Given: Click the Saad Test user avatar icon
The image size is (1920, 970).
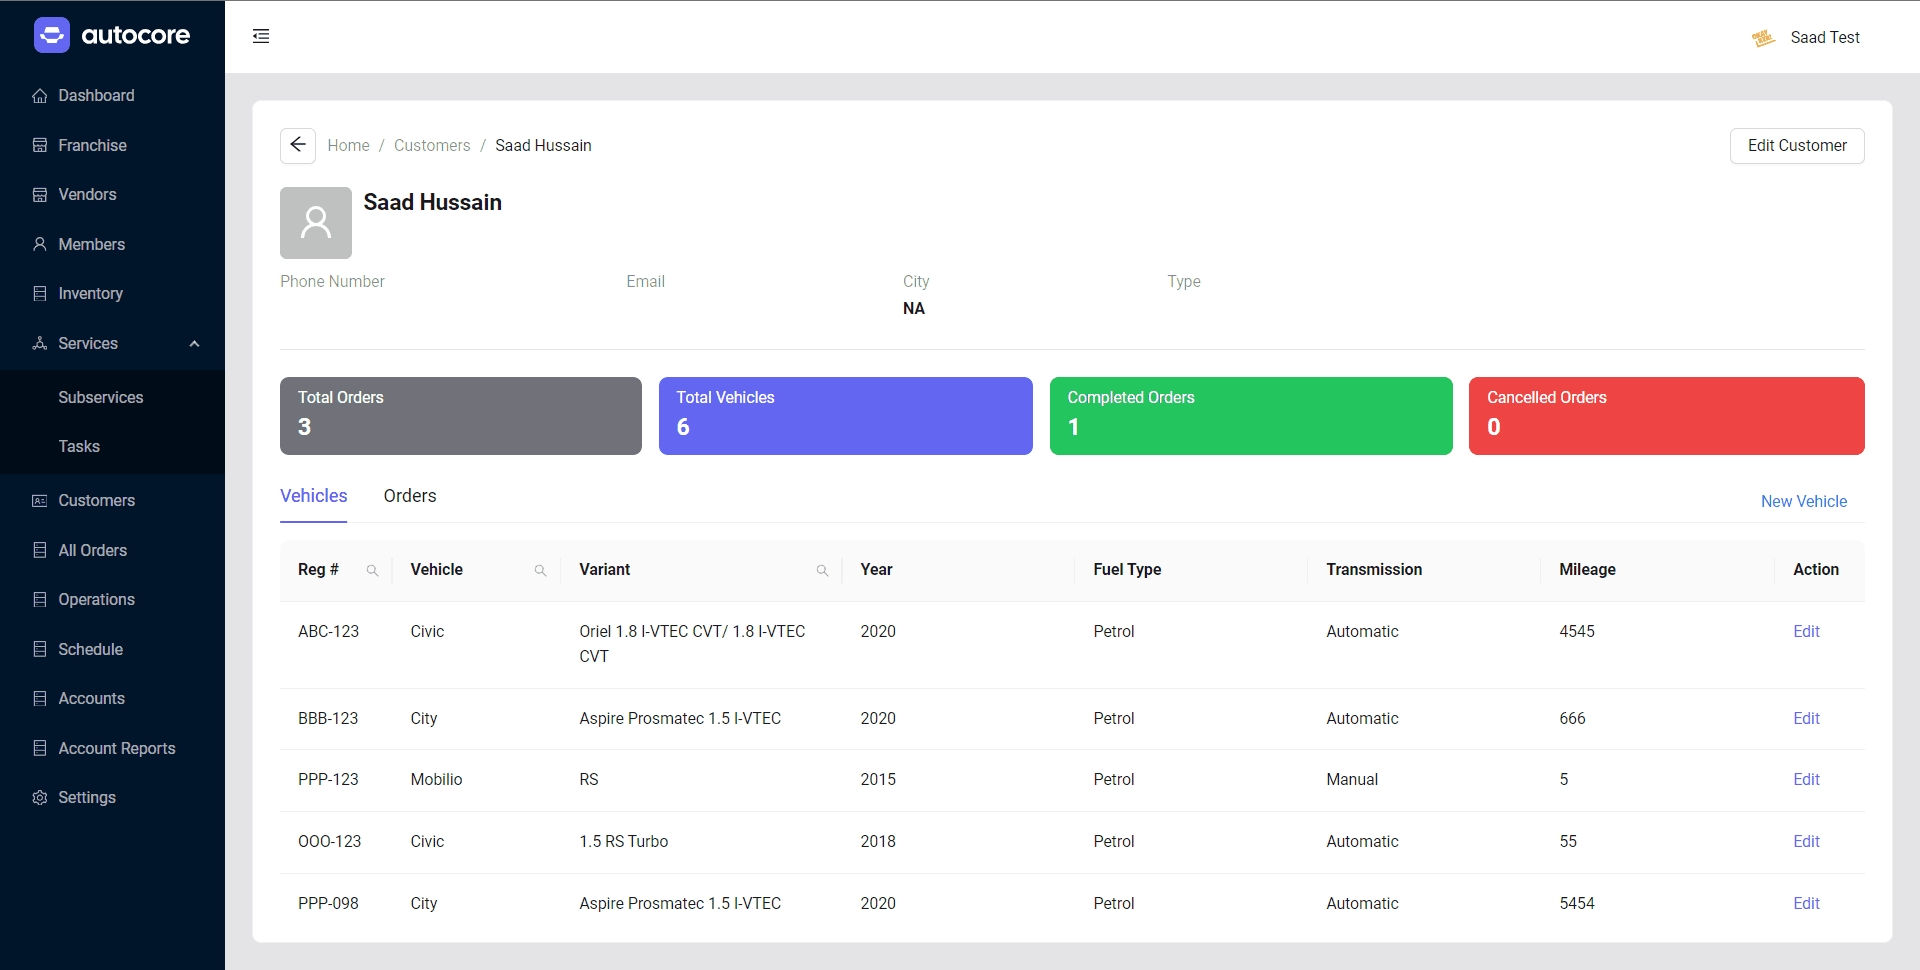Looking at the screenshot, I should click(1763, 38).
